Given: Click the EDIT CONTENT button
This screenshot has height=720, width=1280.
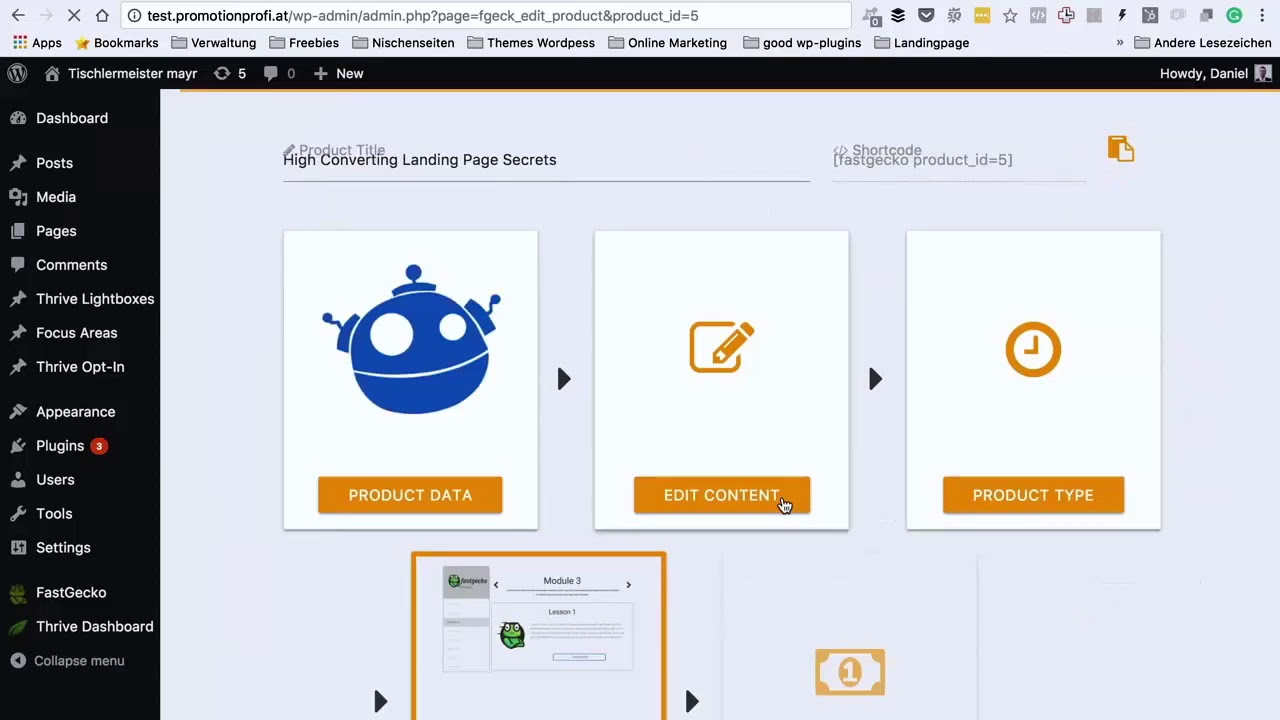Looking at the screenshot, I should [722, 495].
